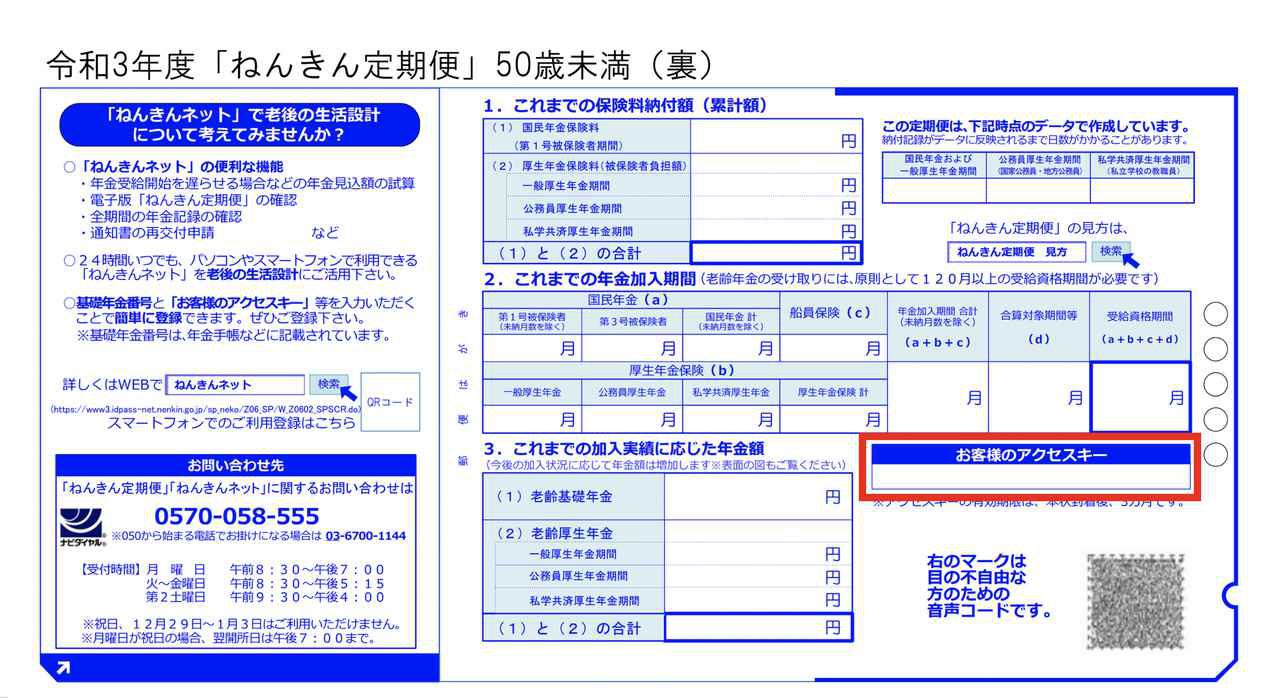Viewport: 1280px width, 698px height.
Task: Click 第3号被保険者 column header
Action: 632,321
